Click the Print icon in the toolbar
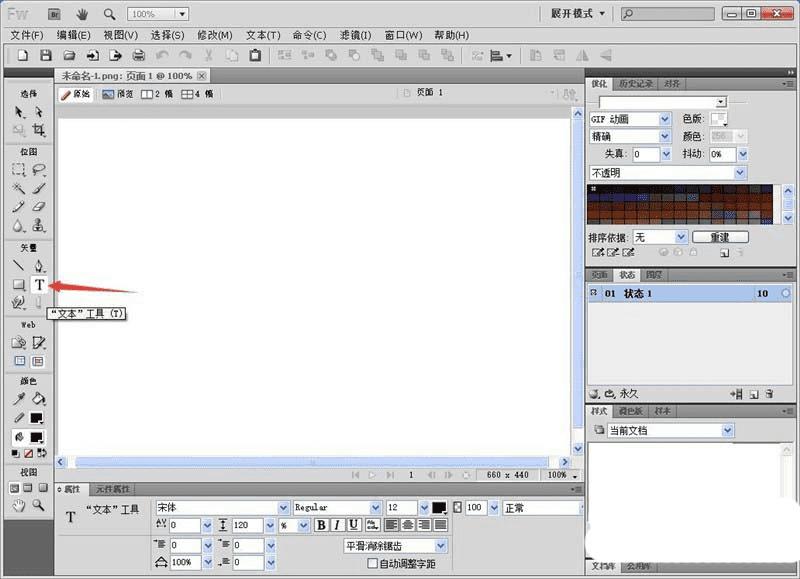The width and height of the screenshot is (800, 579). coord(139,55)
